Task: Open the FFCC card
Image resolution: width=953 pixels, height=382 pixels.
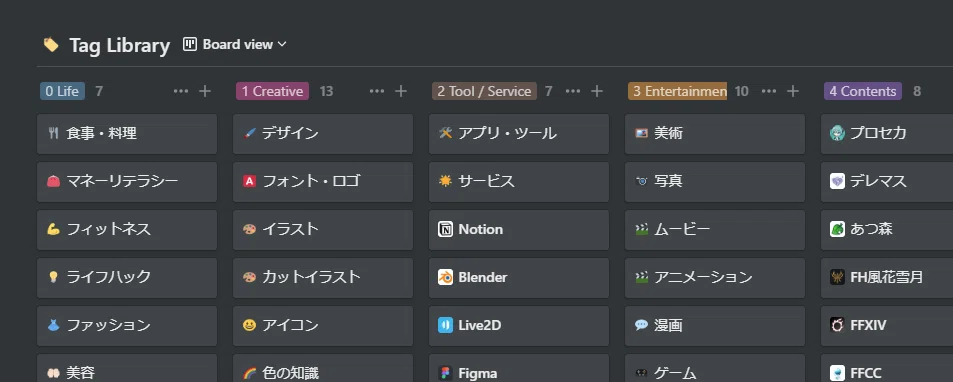Action: 887,368
